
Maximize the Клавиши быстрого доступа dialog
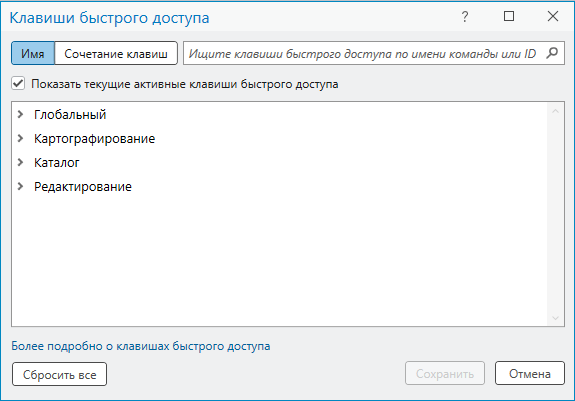pyautogui.click(x=509, y=16)
